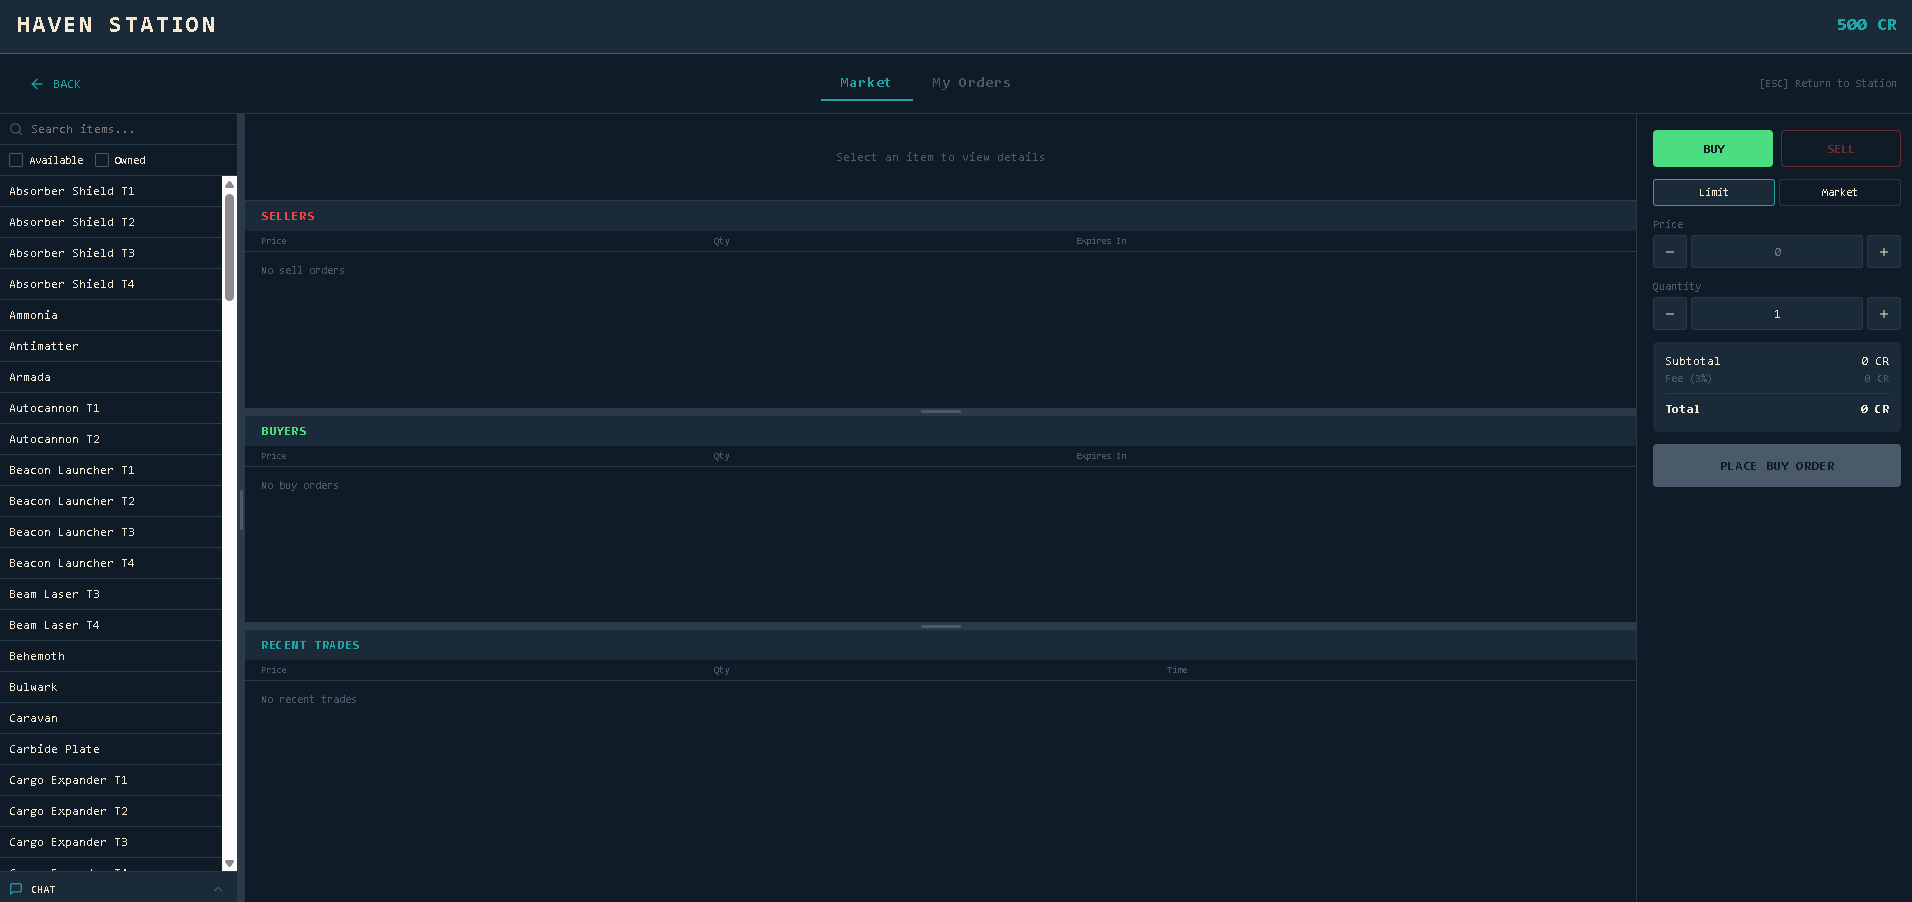Enable the Available filter checkbox
Screen dimensions: 1912x902
(16, 160)
